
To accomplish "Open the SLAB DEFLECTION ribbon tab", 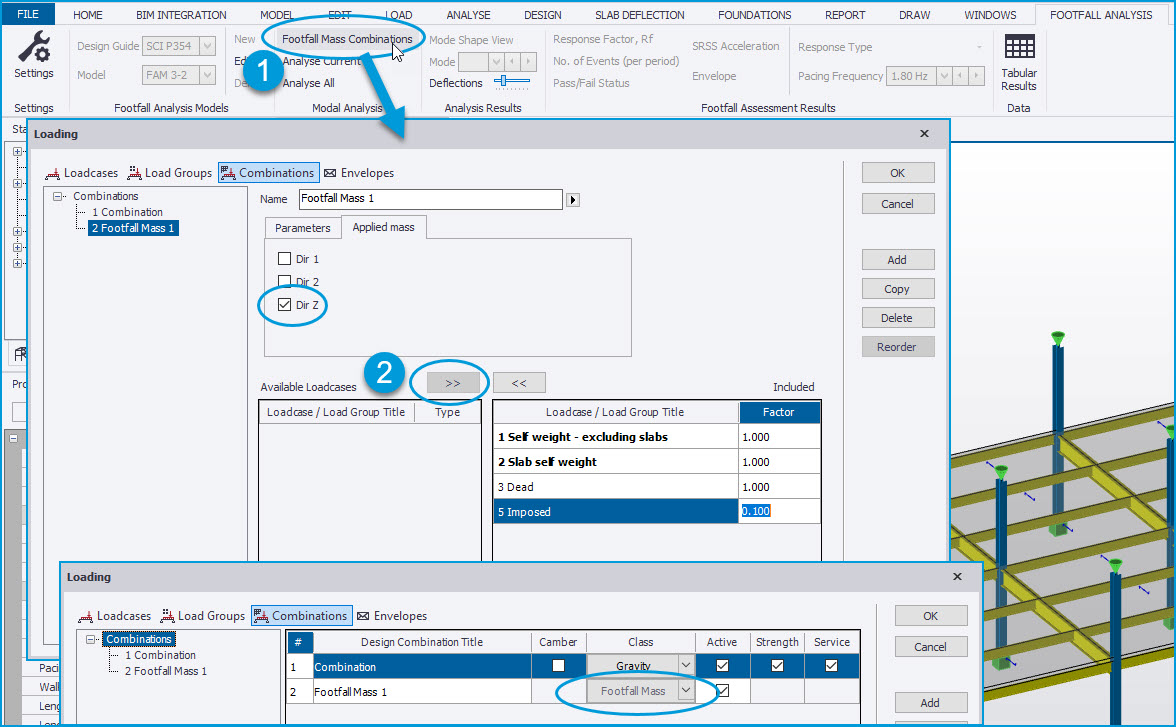I will (x=639, y=15).
